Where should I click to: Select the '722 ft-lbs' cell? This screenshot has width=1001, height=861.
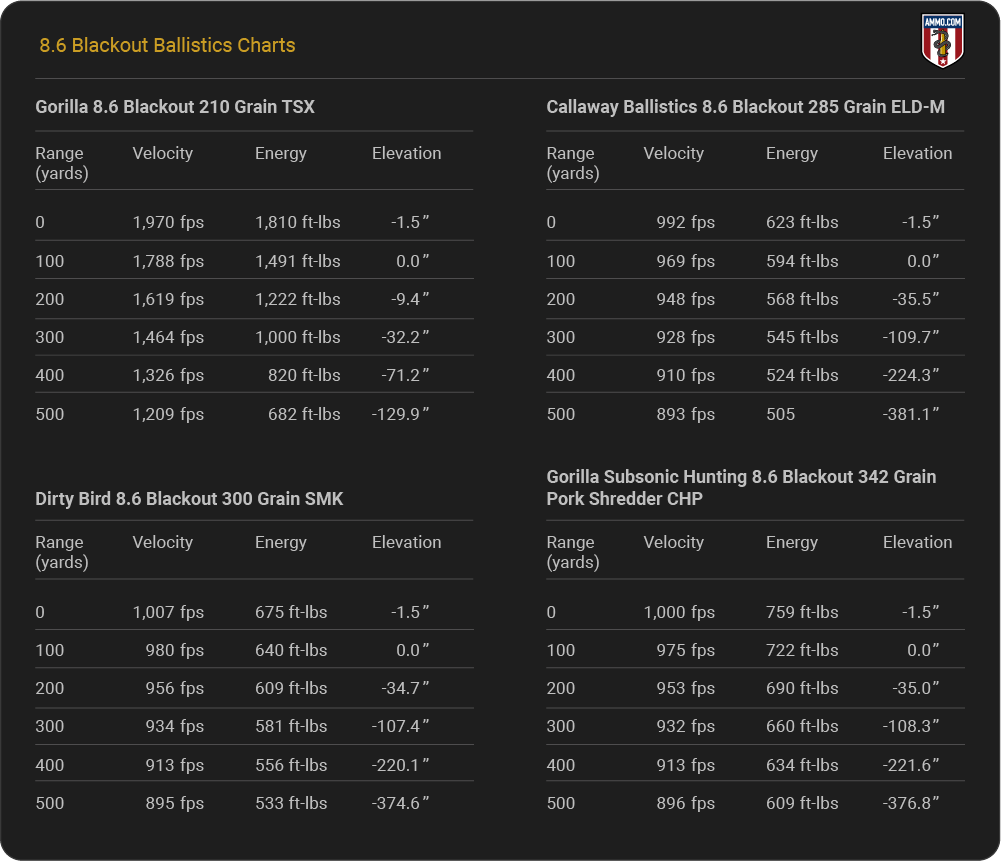tap(802, 650)
